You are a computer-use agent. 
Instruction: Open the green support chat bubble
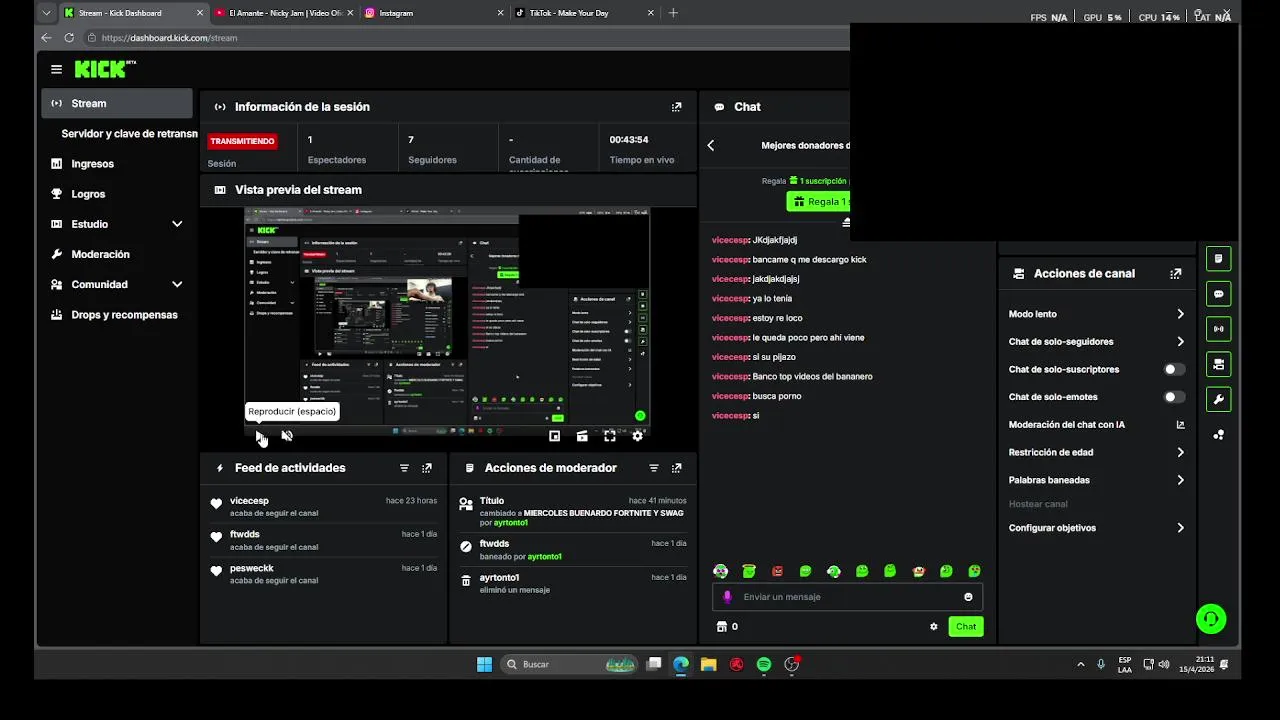1211,619
